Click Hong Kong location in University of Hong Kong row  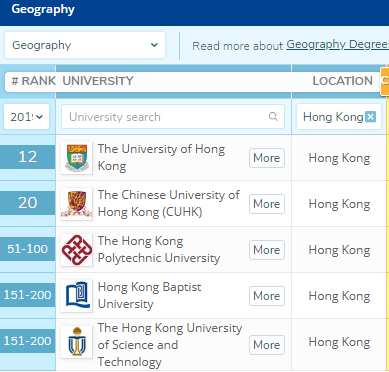(x=339, y=158)
